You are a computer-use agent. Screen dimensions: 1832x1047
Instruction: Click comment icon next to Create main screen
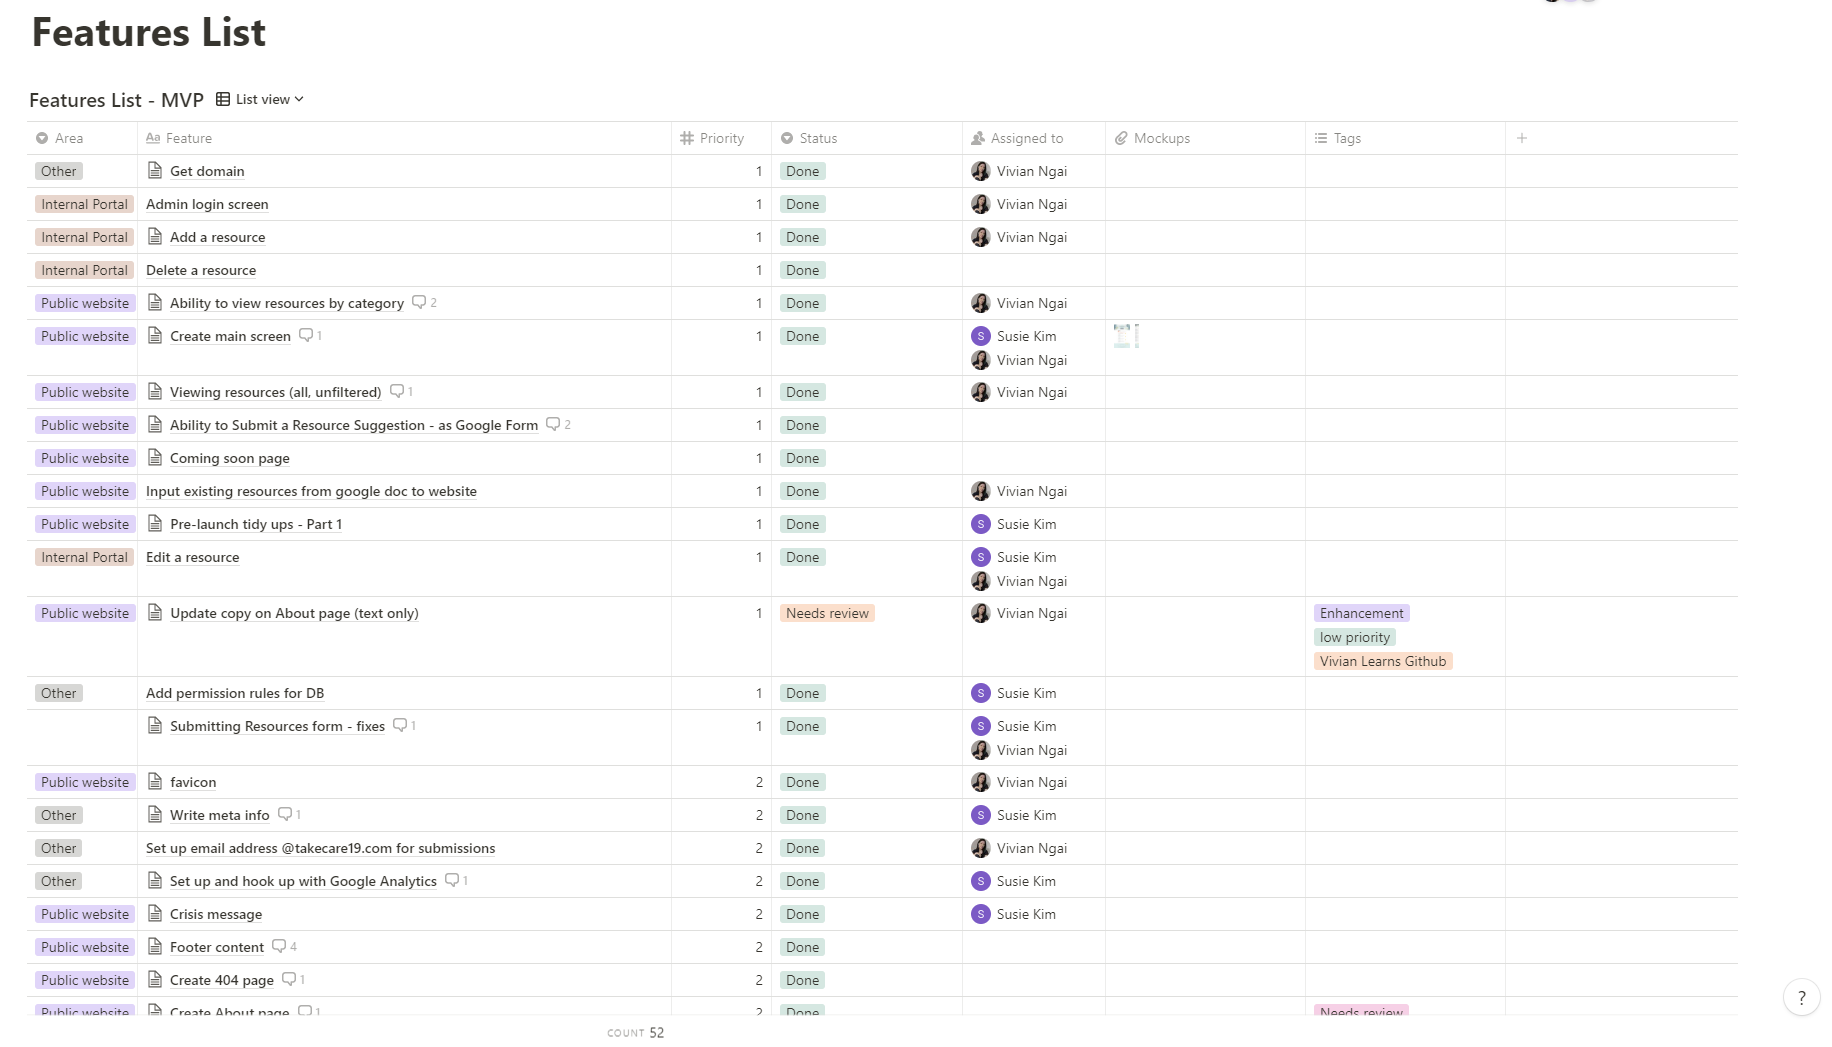(306, 335)
